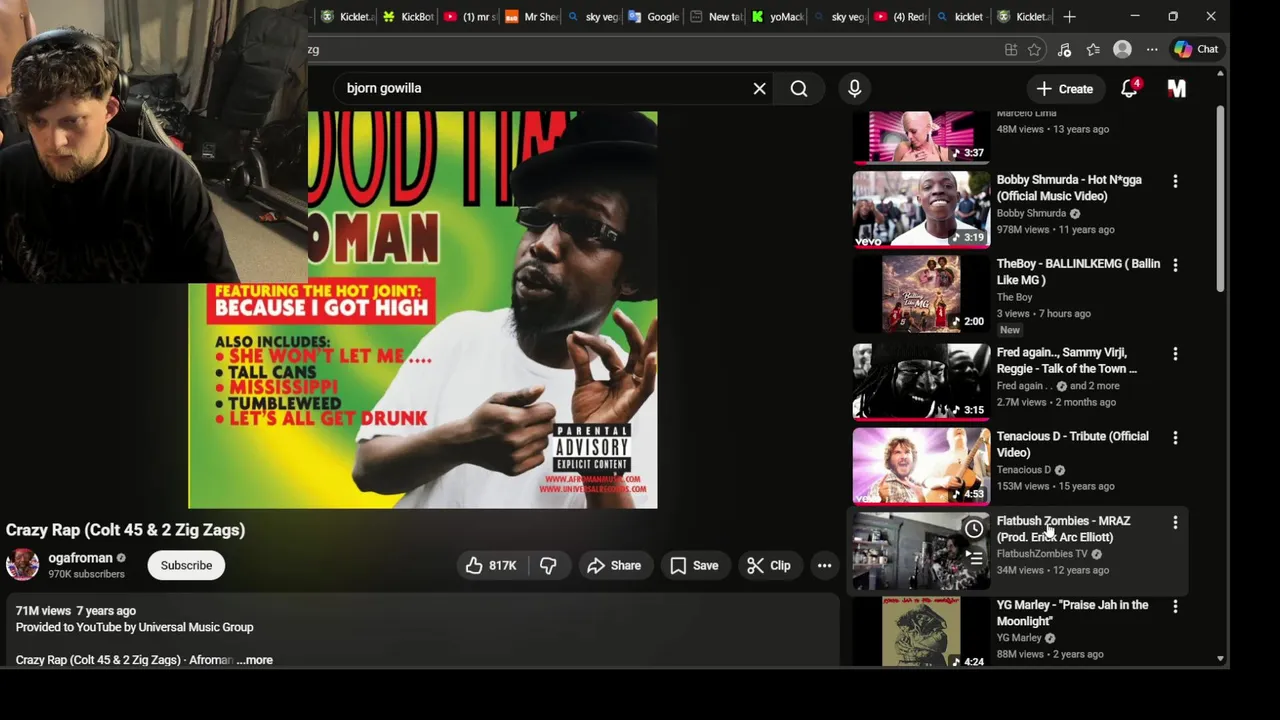Open a new browser tab
This screenshot has width=1280, height=720.
pos(1069,17)
